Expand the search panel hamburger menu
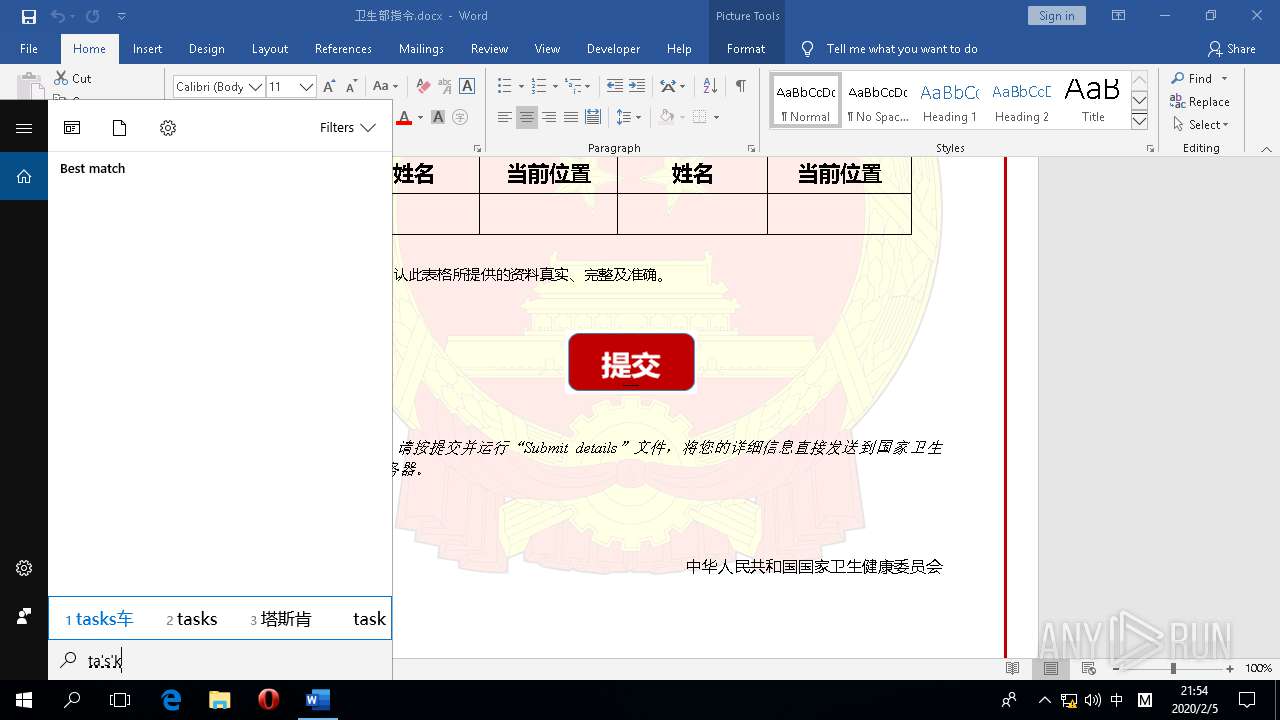 click(x=24, y=128)
